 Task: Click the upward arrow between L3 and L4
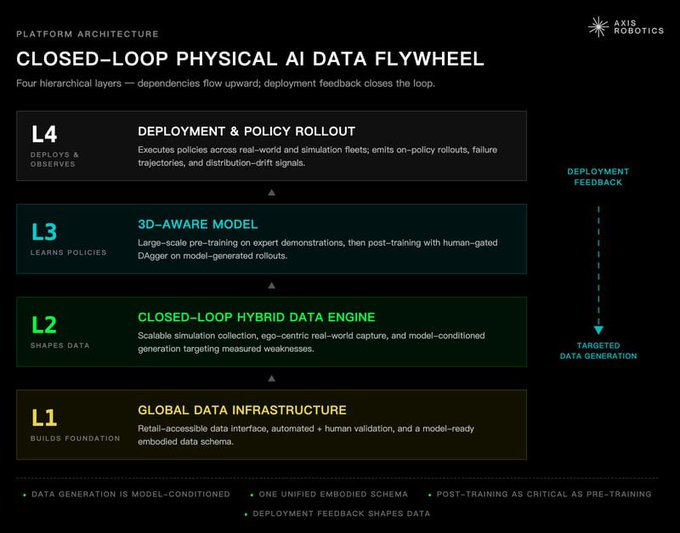tap(271, 192)
